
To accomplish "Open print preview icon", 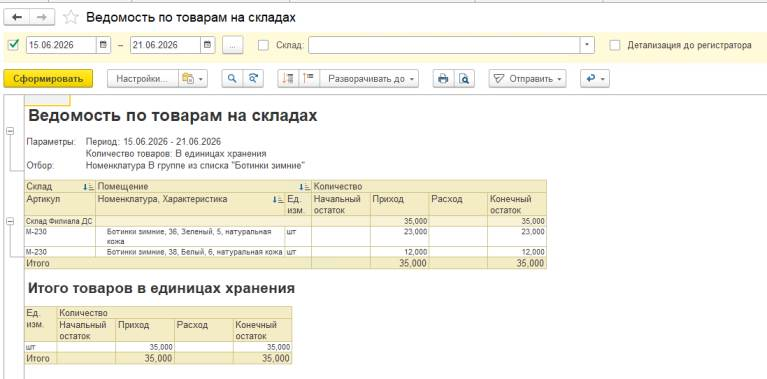I will pyautogui.click(x=464, y=79).
